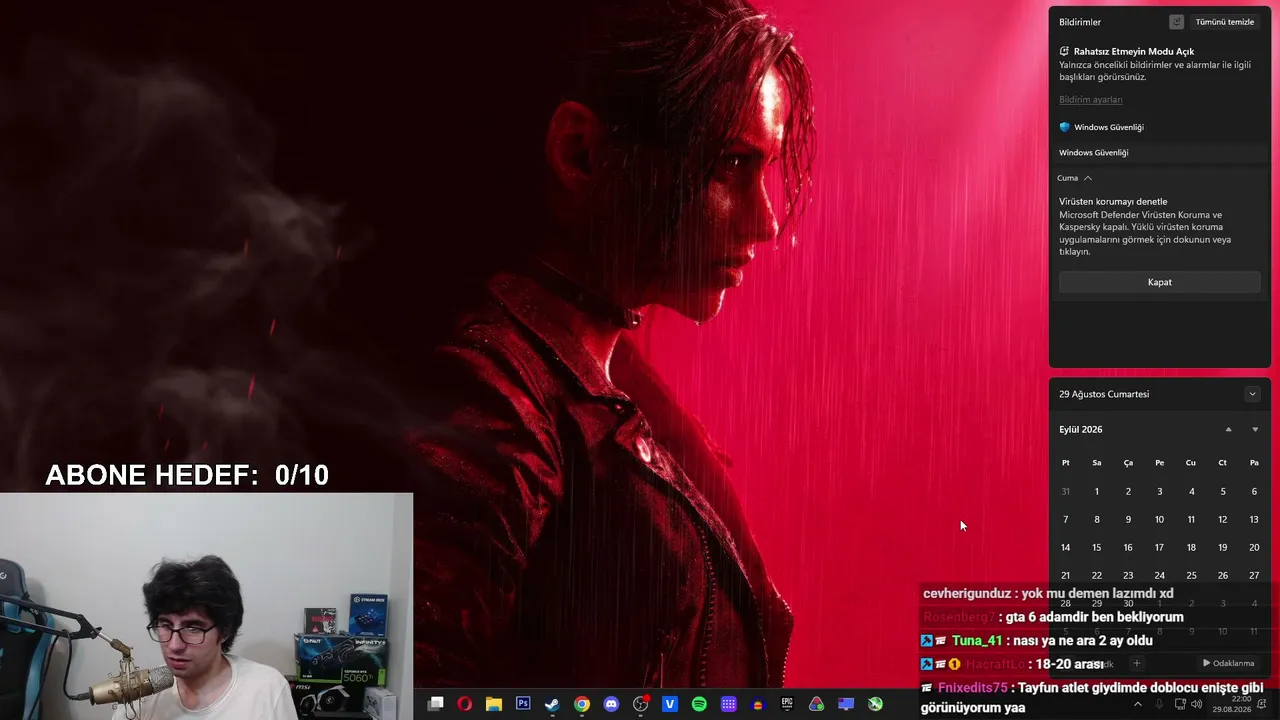Increase focus session duration with plus

click(x=1136, y=663)
